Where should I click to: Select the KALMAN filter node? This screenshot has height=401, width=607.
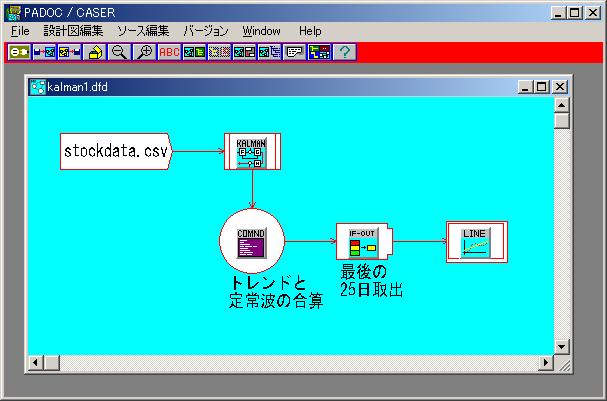click(x=252, y=152)
